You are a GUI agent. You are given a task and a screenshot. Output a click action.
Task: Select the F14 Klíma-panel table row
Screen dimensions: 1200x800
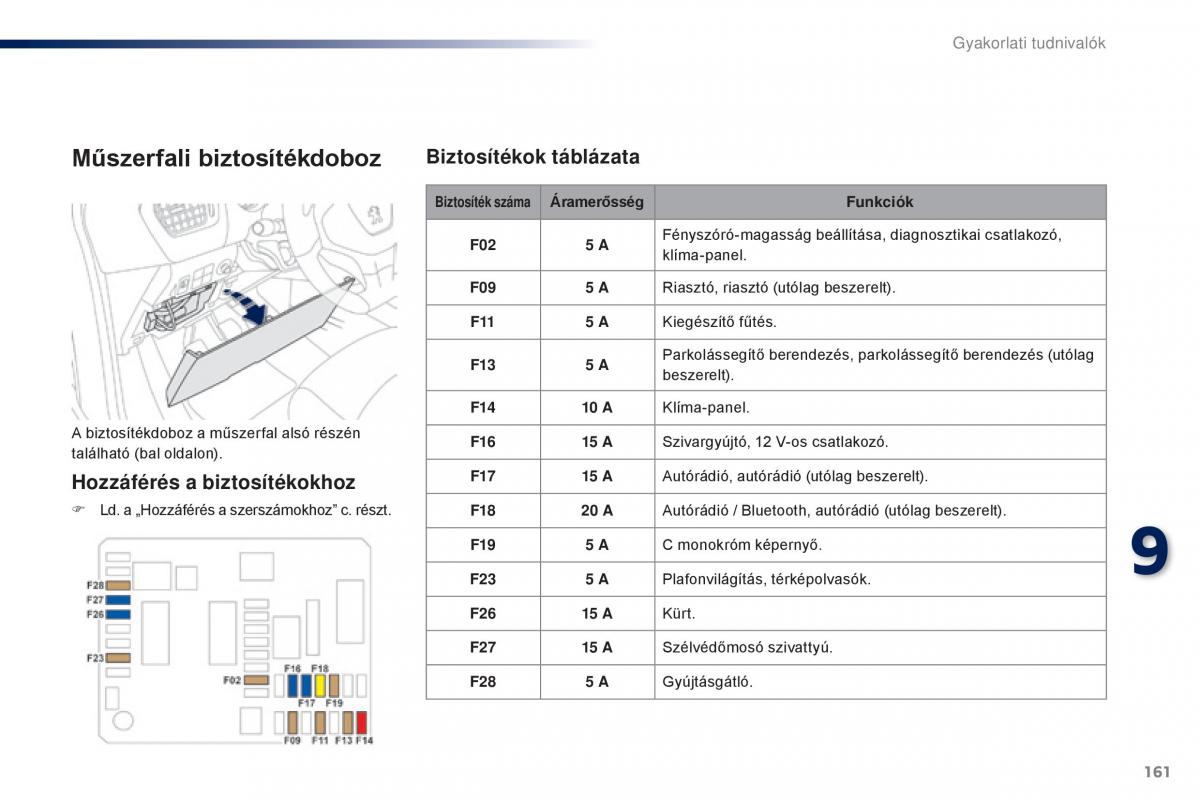click(x=766, y=408)
